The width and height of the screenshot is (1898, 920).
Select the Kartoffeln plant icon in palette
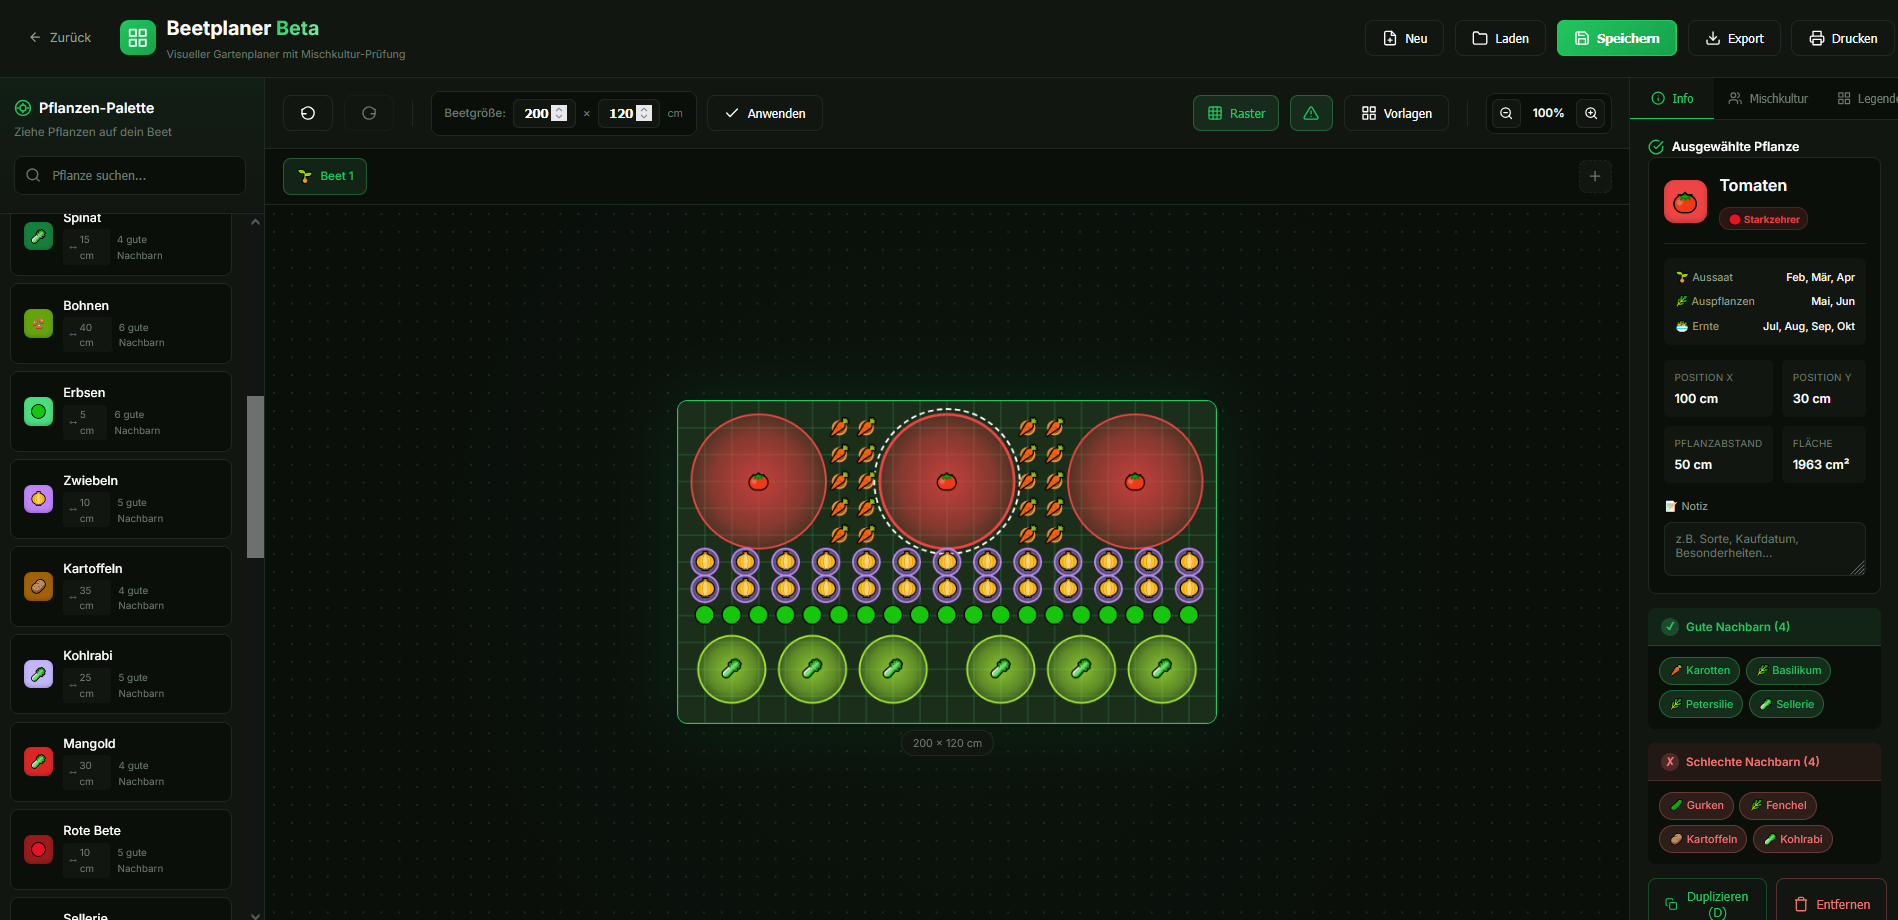coord(38,586)
